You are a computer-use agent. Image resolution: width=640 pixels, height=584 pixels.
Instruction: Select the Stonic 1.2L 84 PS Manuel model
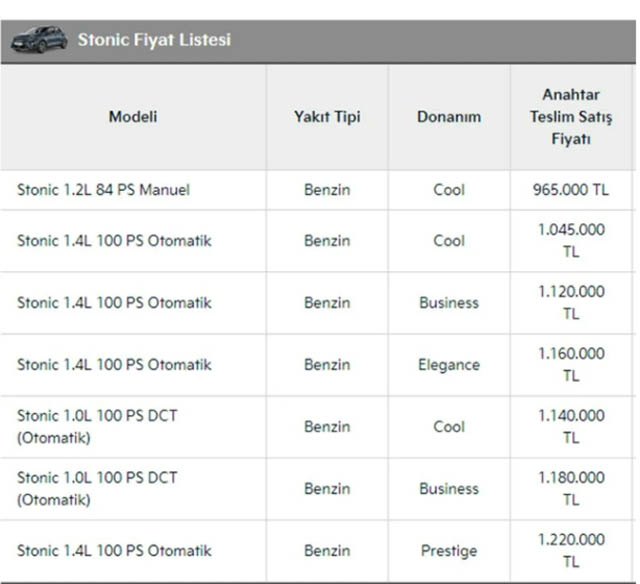(x=103, y=189)
